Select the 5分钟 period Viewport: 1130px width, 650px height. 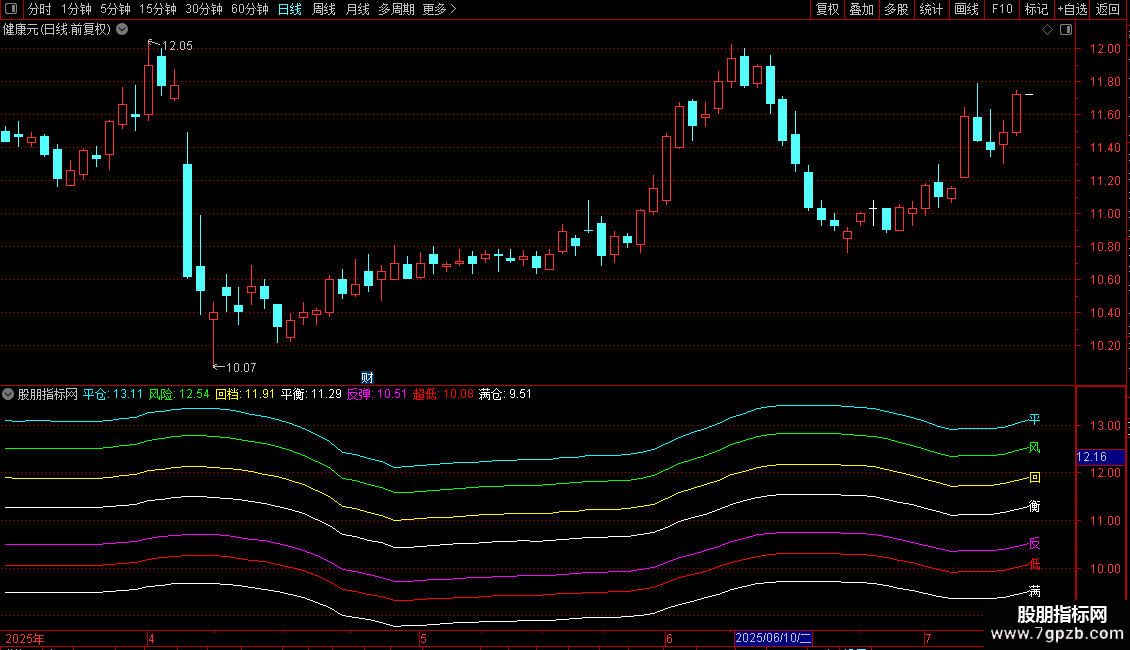coord(115,9)
